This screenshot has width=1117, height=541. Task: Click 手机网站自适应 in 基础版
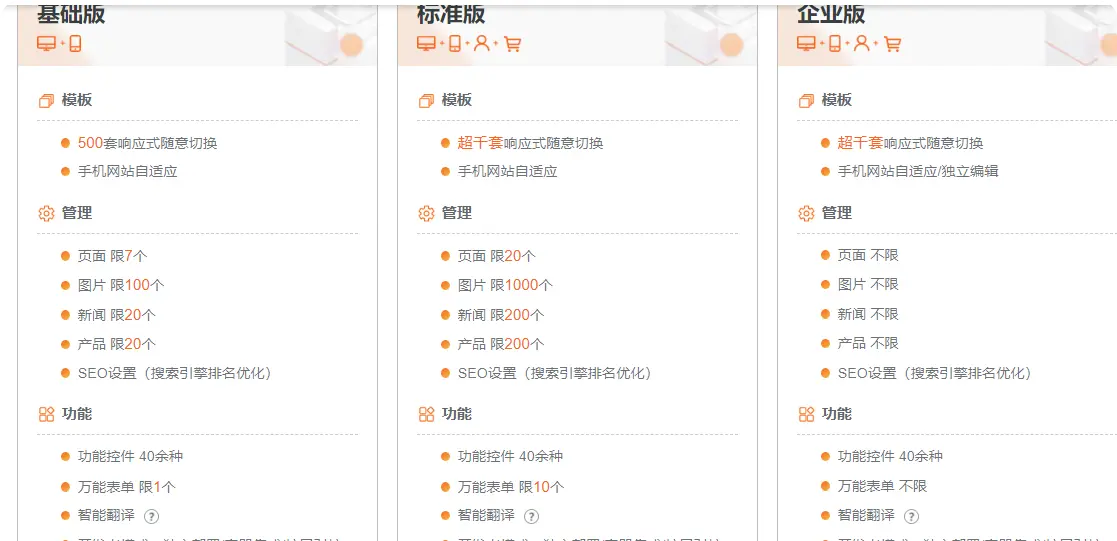(128, 172)
